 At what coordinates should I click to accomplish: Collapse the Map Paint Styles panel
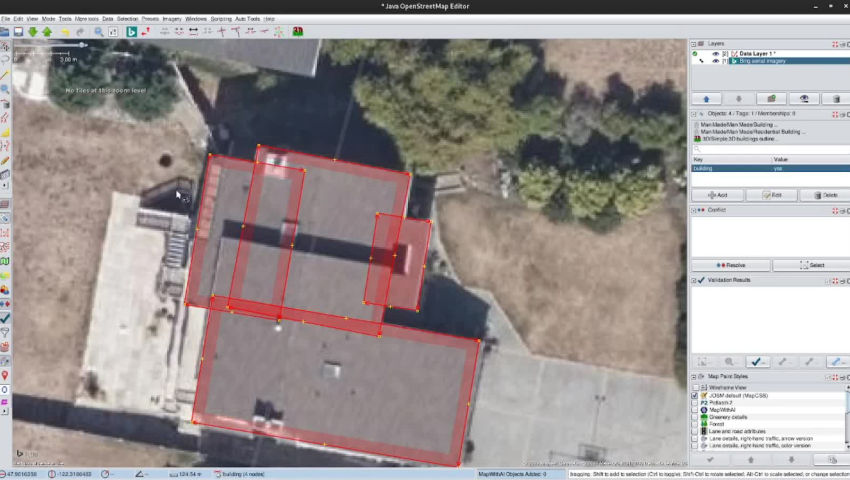(693, 377)
